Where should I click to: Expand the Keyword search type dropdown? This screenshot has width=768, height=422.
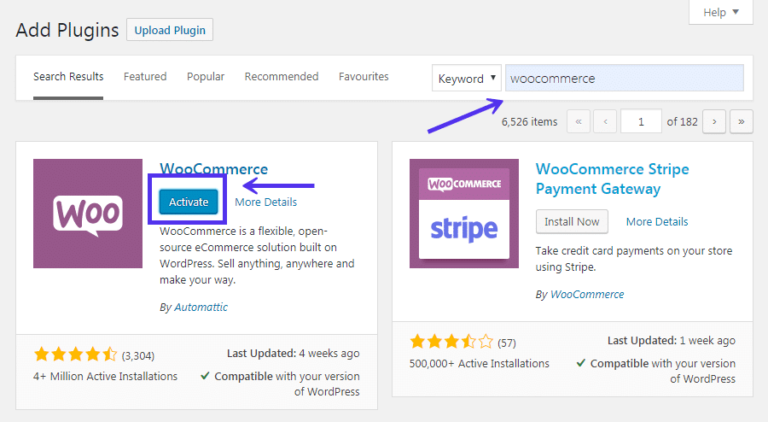pyautogui.click(x=466, y=78)
